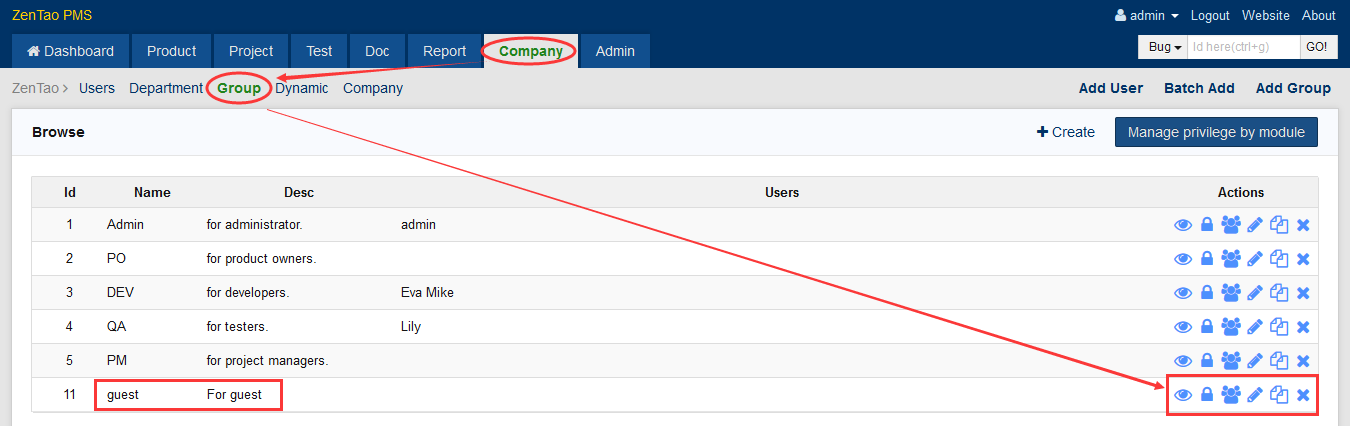
Task: Switch to the Project tab
Action: [251, 51]
